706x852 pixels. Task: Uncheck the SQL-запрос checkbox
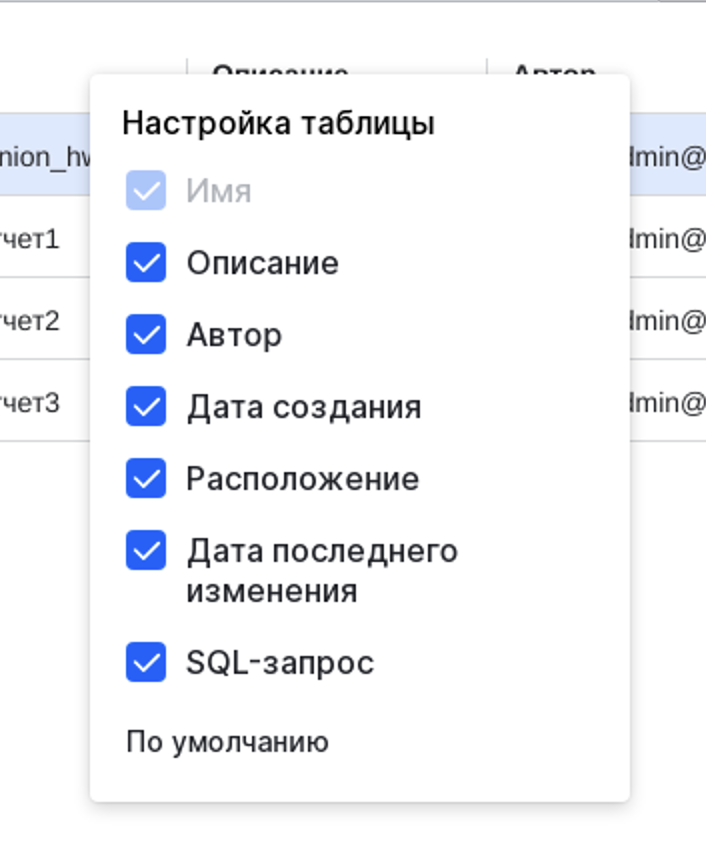[146, 662]
